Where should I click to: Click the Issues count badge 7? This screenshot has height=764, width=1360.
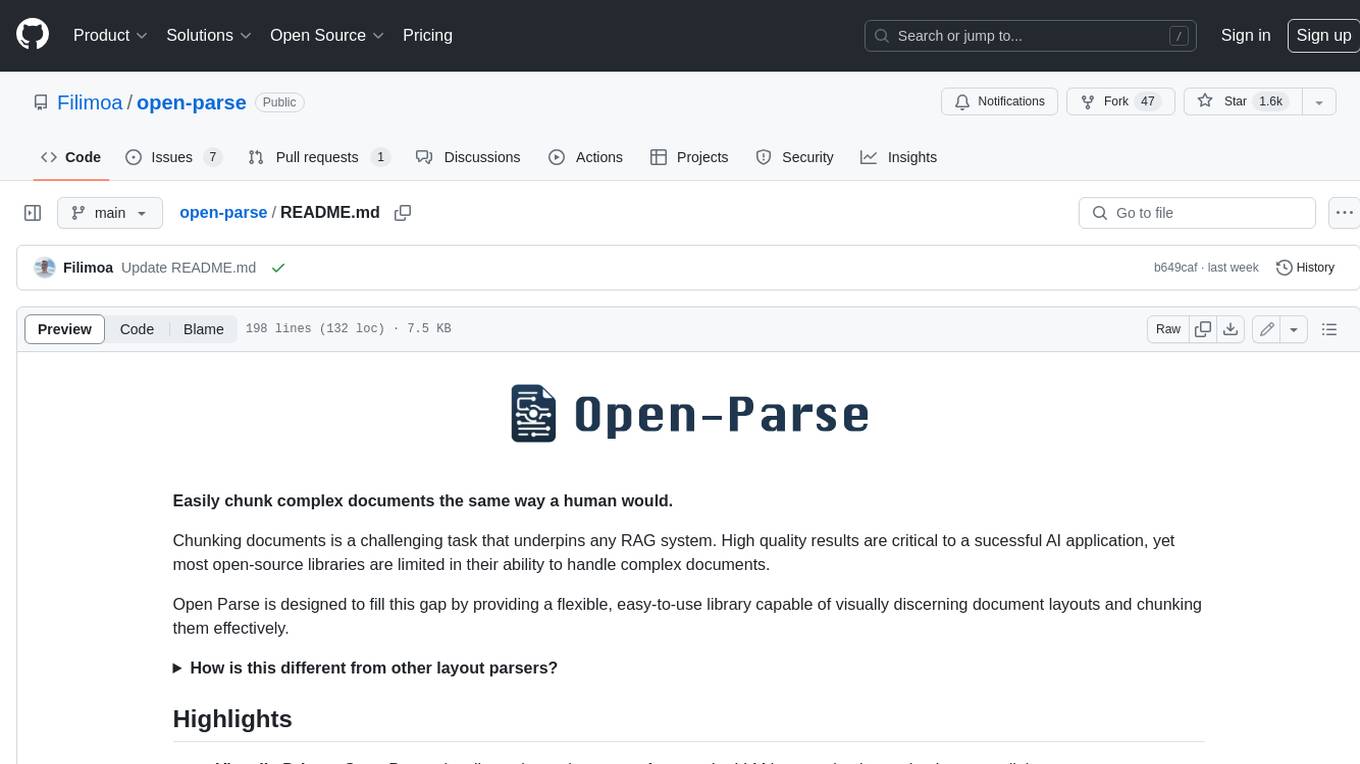[x=212, y=157]
